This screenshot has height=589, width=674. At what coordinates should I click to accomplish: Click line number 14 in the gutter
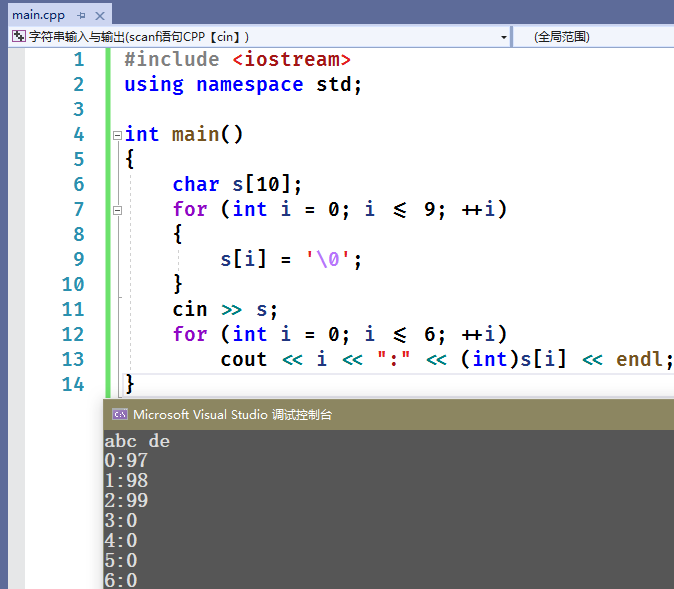pyautogui.click(x=73, y=384)
